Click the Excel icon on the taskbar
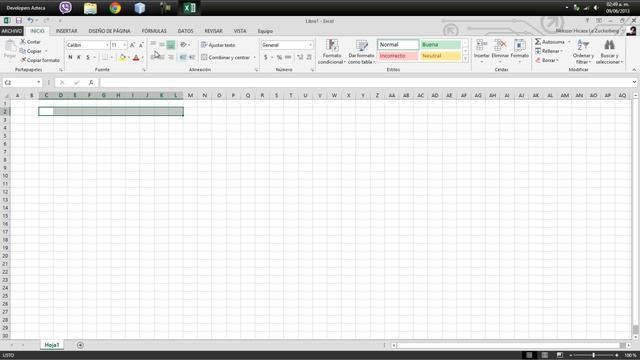The image size is (640, 360). click(189, 8)
